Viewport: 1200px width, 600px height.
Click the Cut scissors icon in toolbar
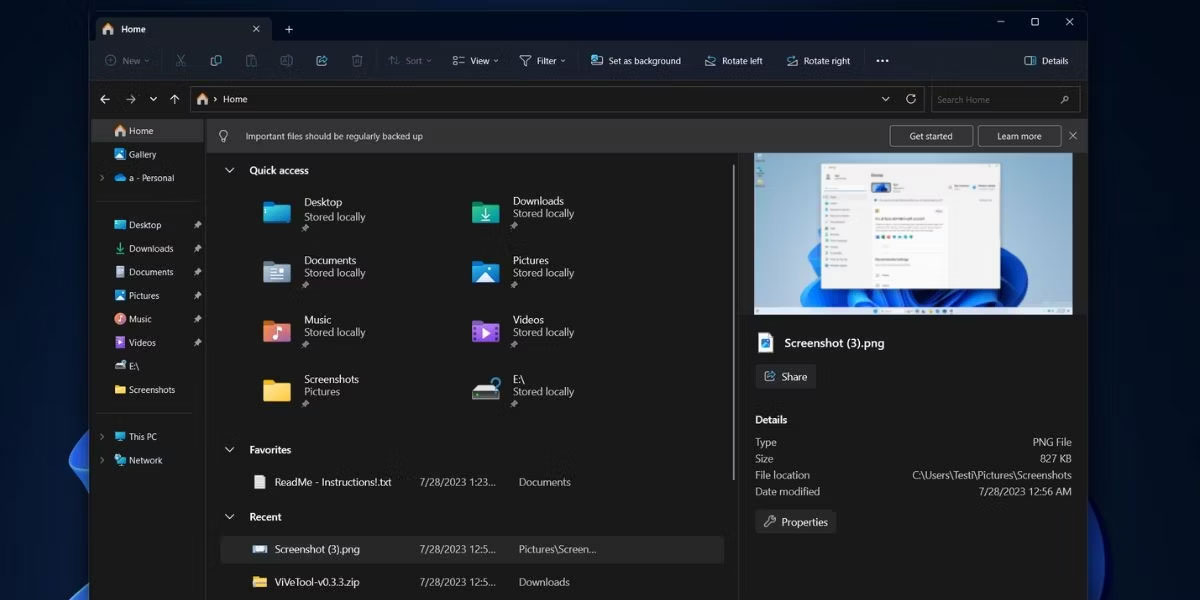tap(180, 61)
